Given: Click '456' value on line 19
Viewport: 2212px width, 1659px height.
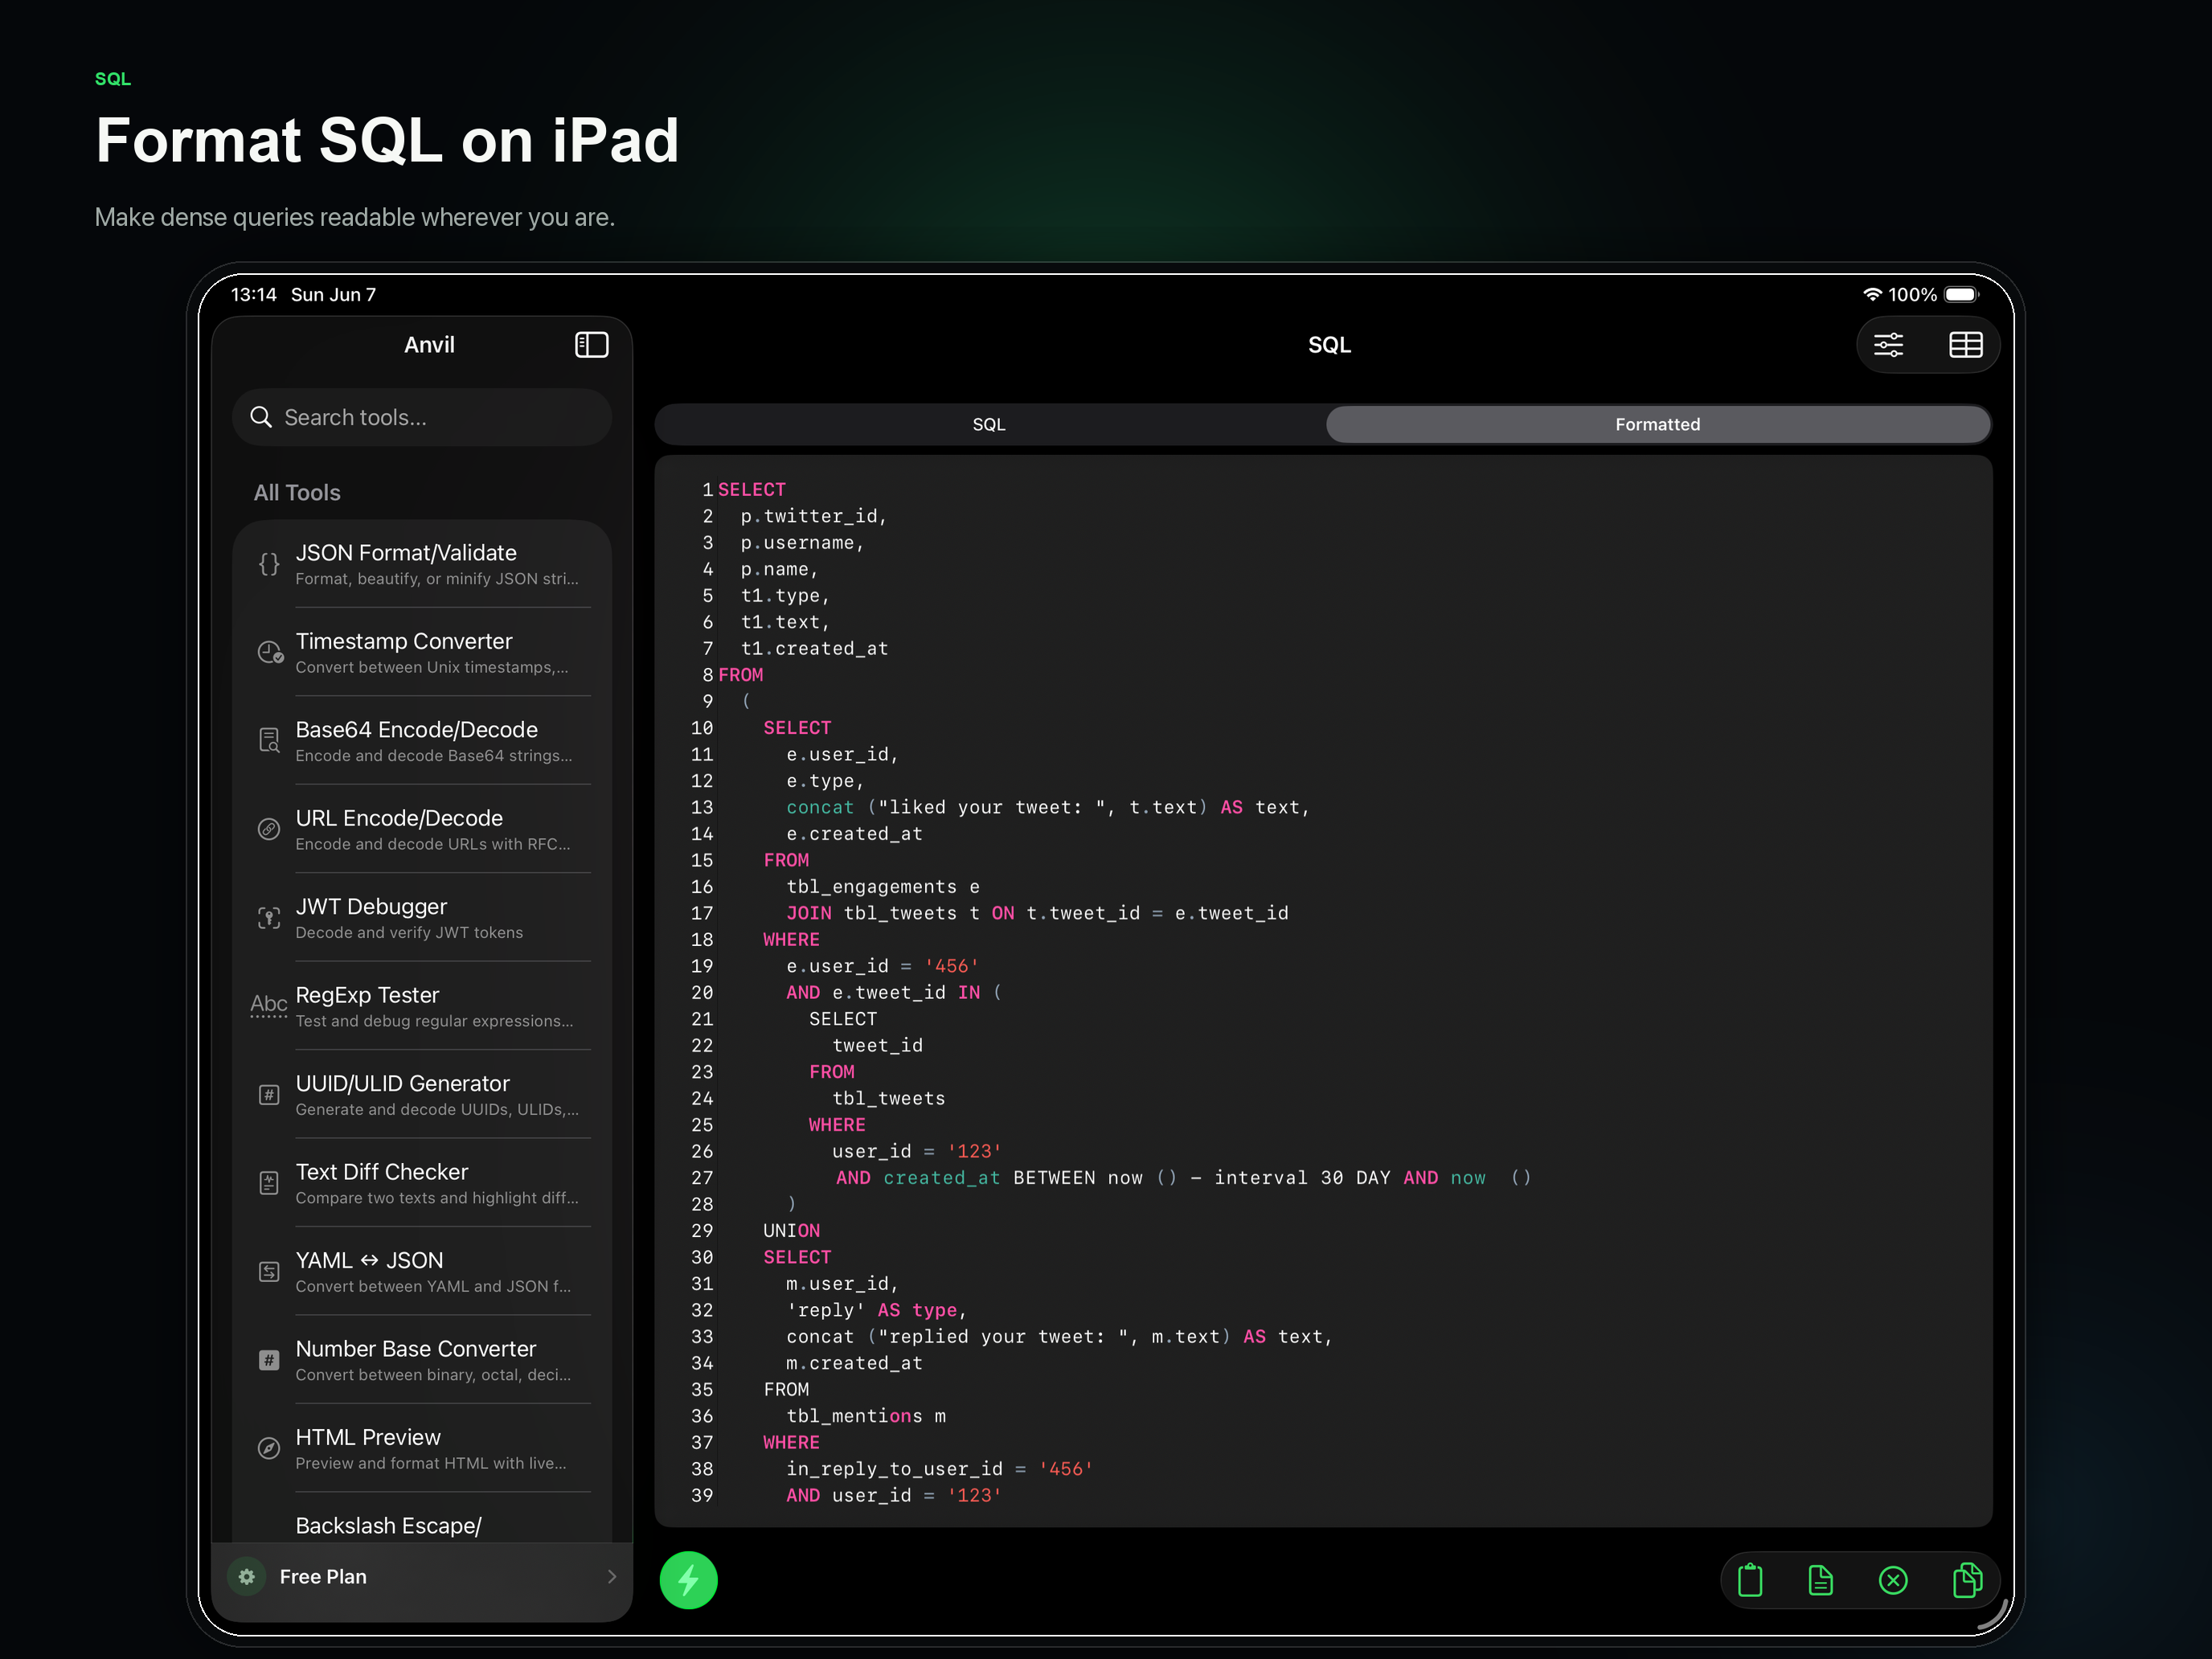Looking at the screenshot, I should click(952, 966).
